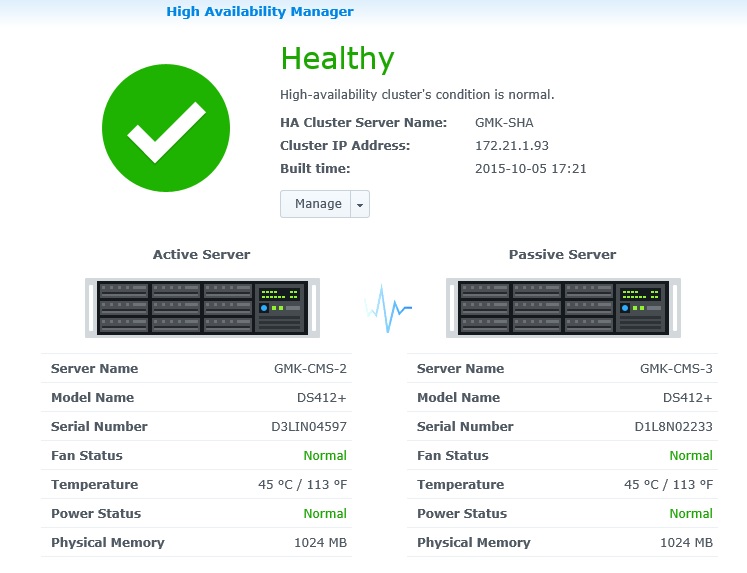Click passive server temperature 45 °C value
This screenshot has width=747, height=573.
(668, 485)
